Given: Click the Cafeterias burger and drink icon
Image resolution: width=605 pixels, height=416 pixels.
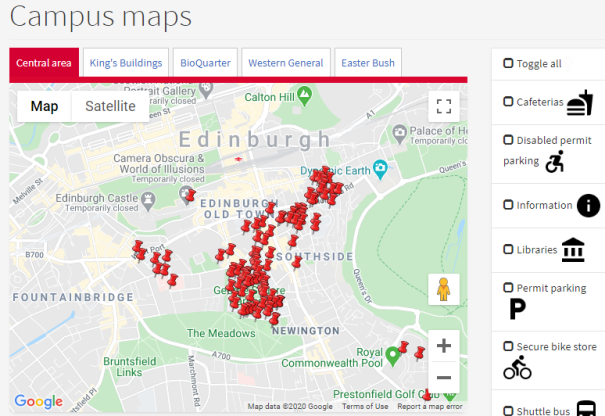Looking at the screenshot, I should coord(580,103).
